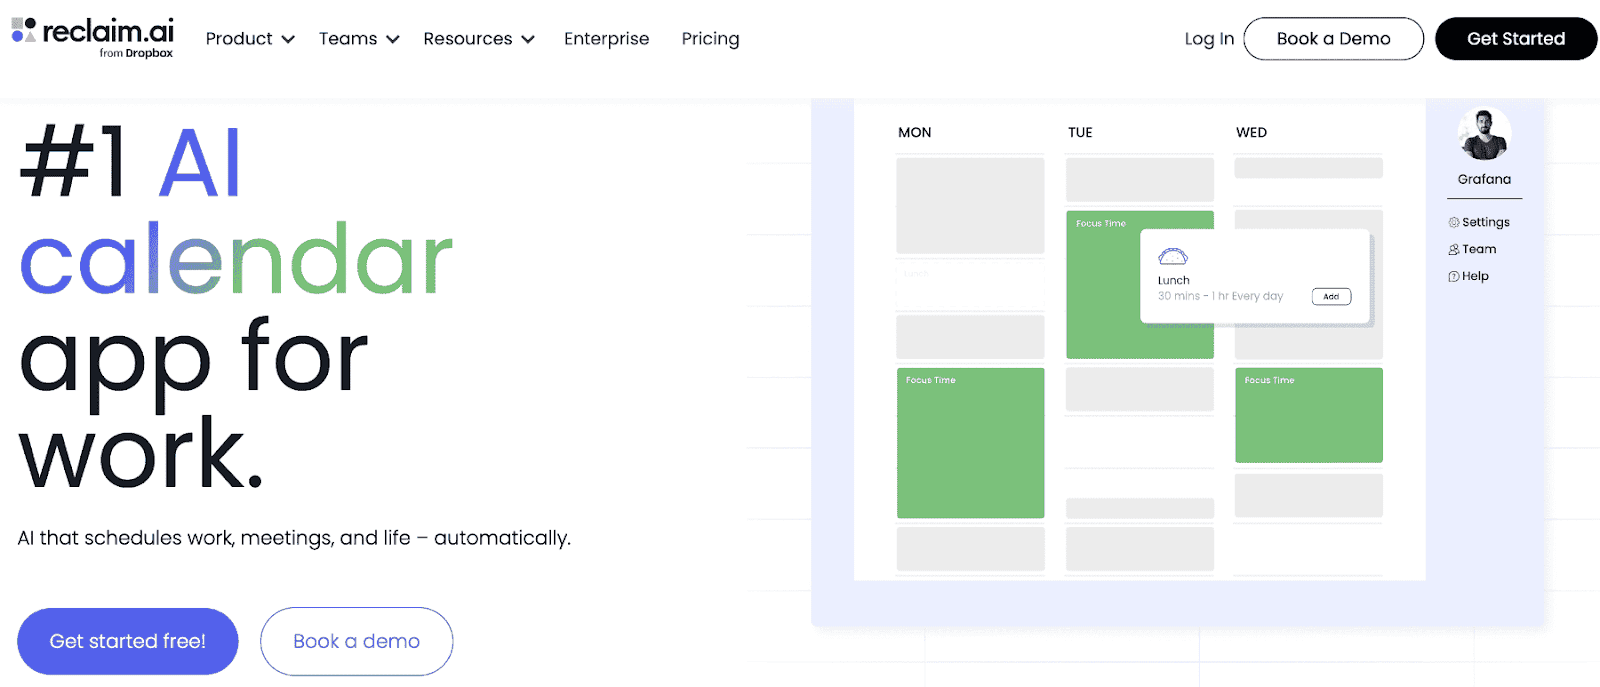This screenshot has height=687, width=1600.
Task: Click the TUE column header
Action: (1080, 132)
